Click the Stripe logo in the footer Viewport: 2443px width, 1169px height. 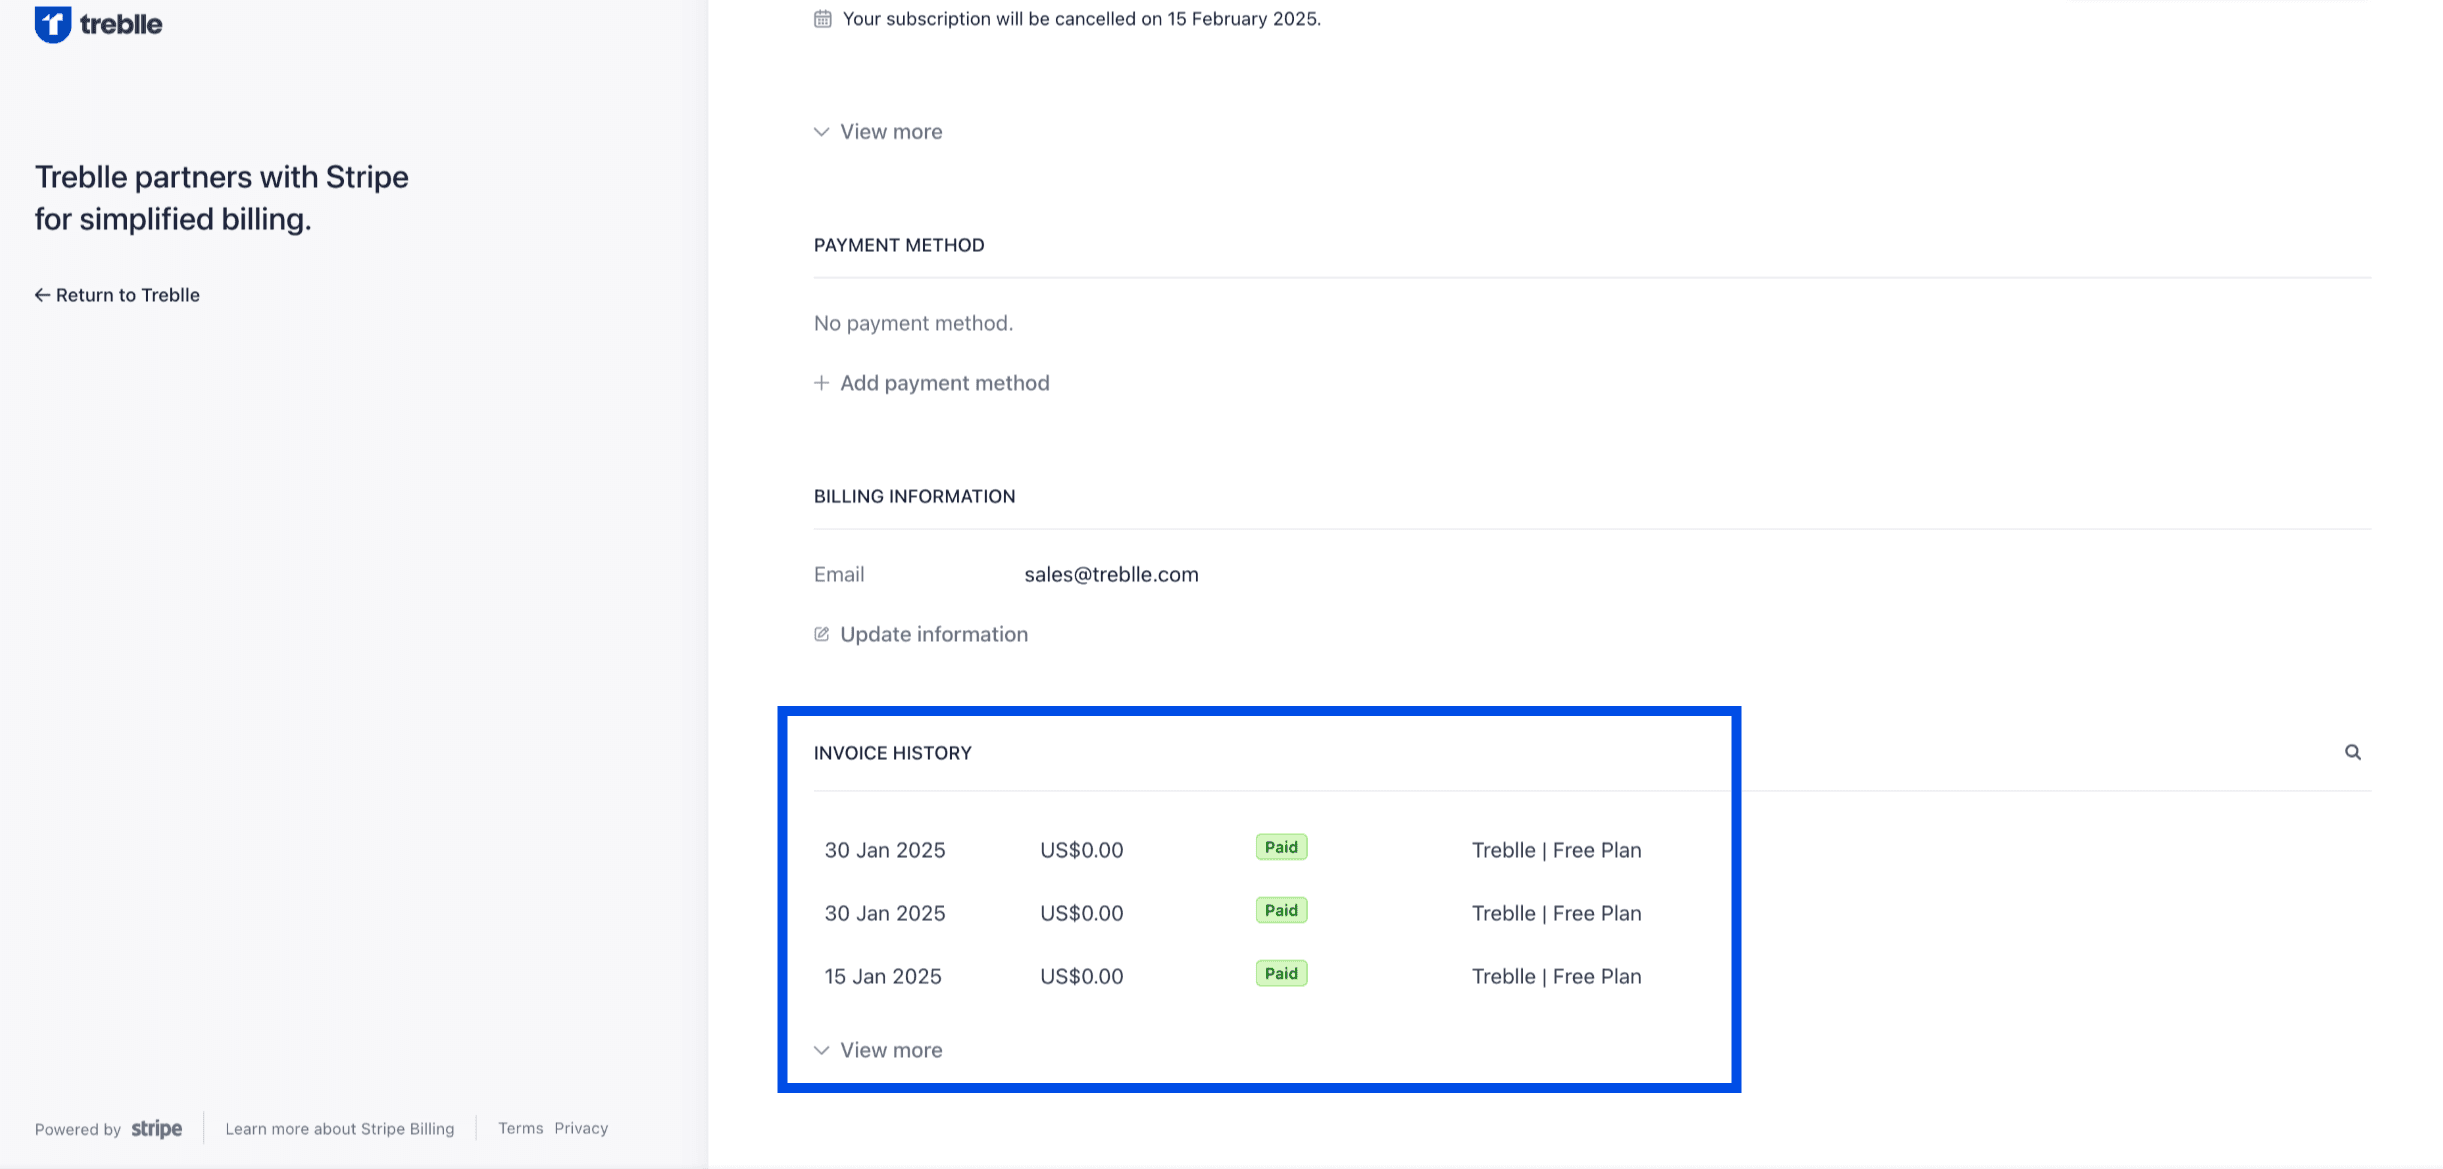coord(156,1128)
